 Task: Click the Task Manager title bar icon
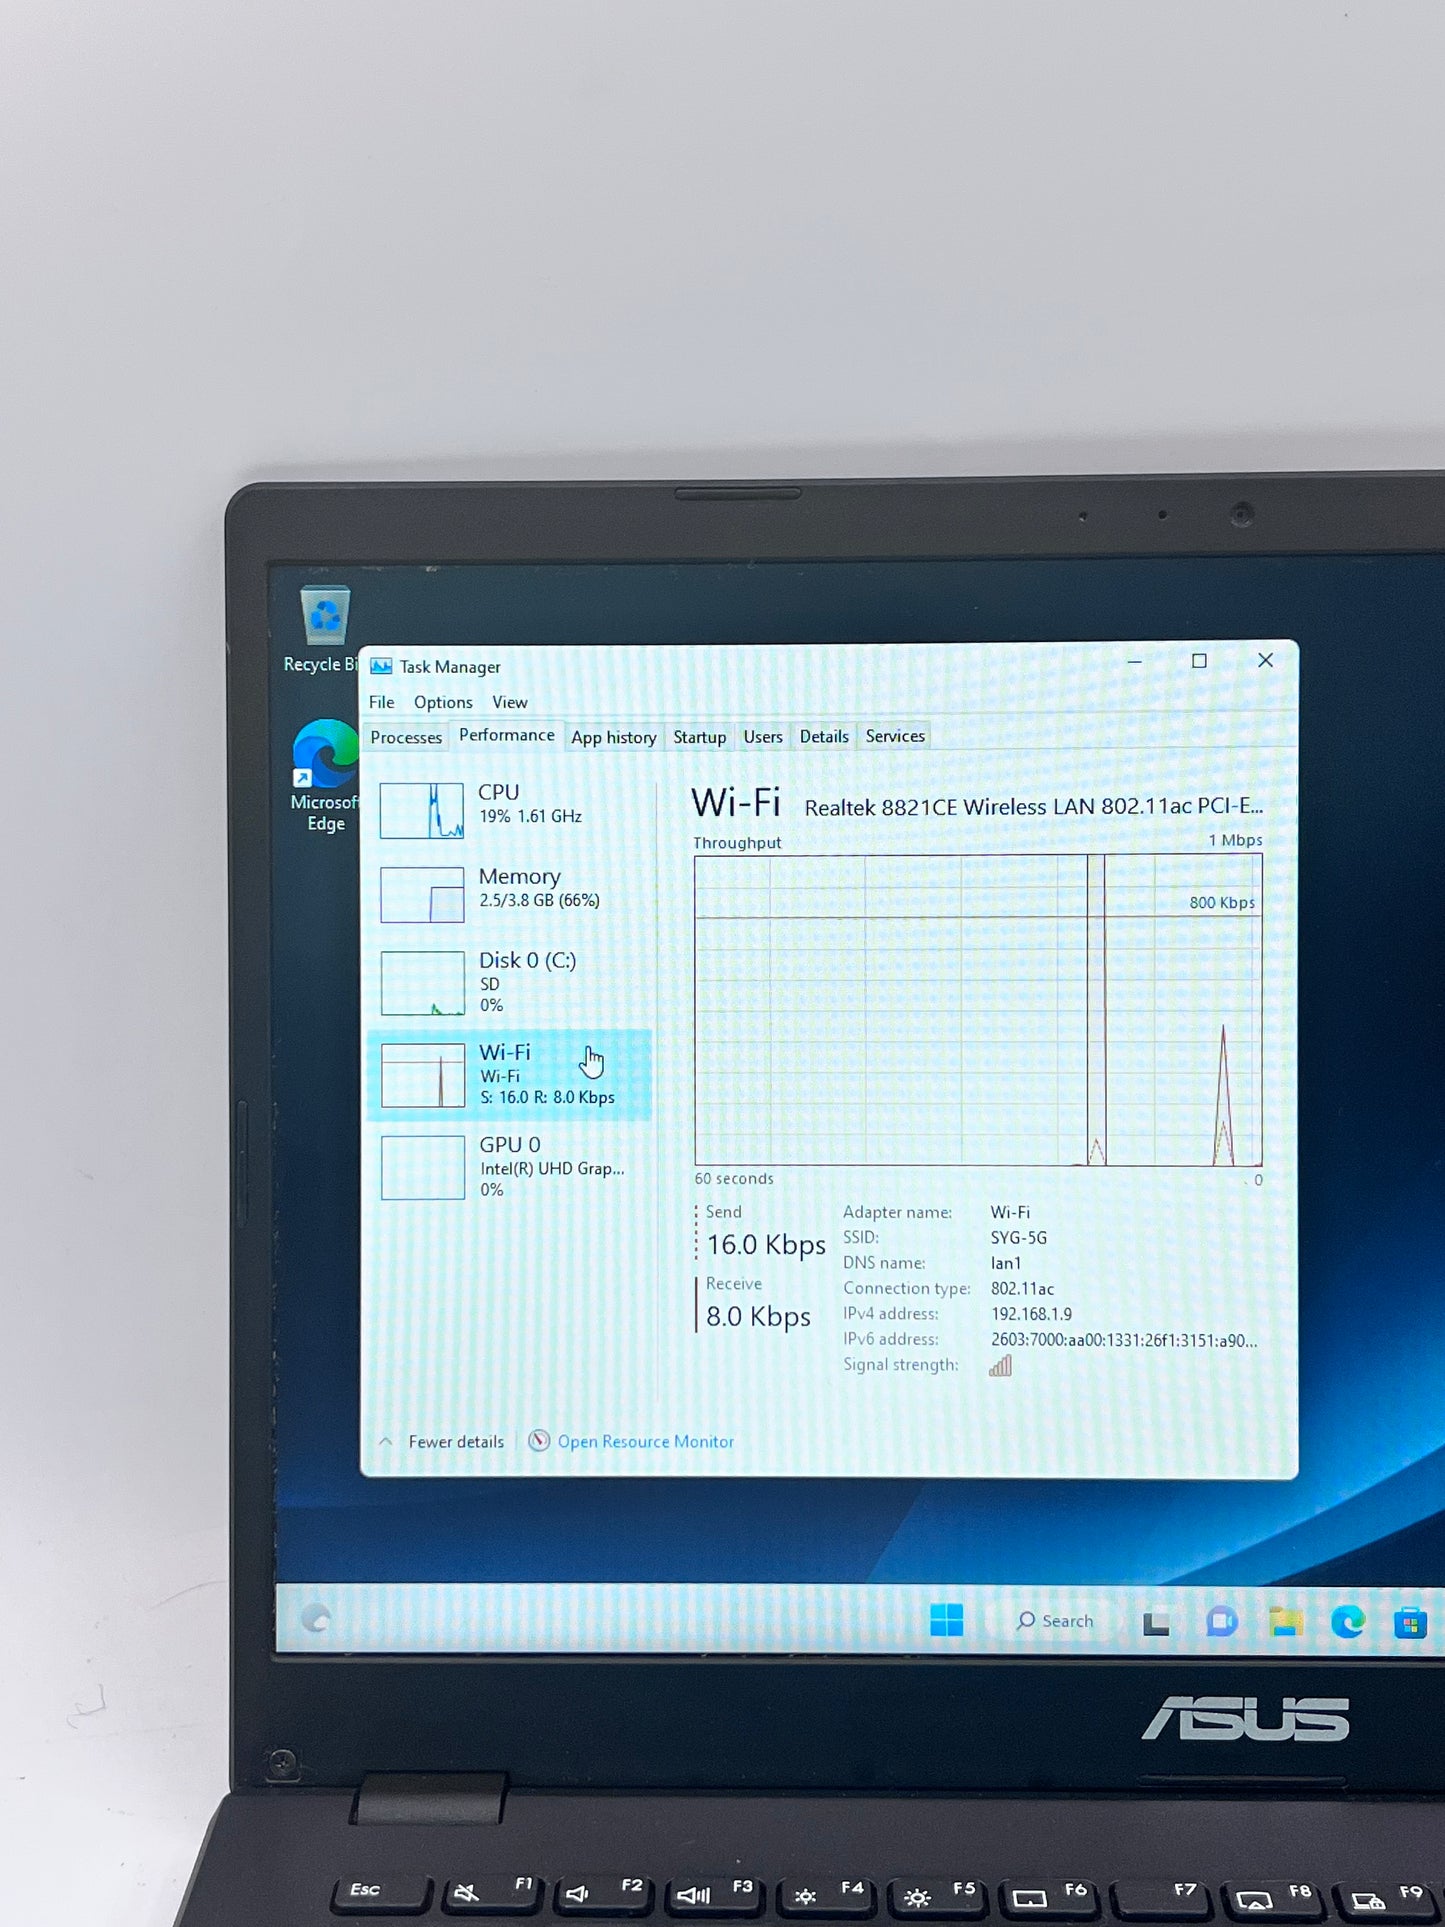(381, 667)
